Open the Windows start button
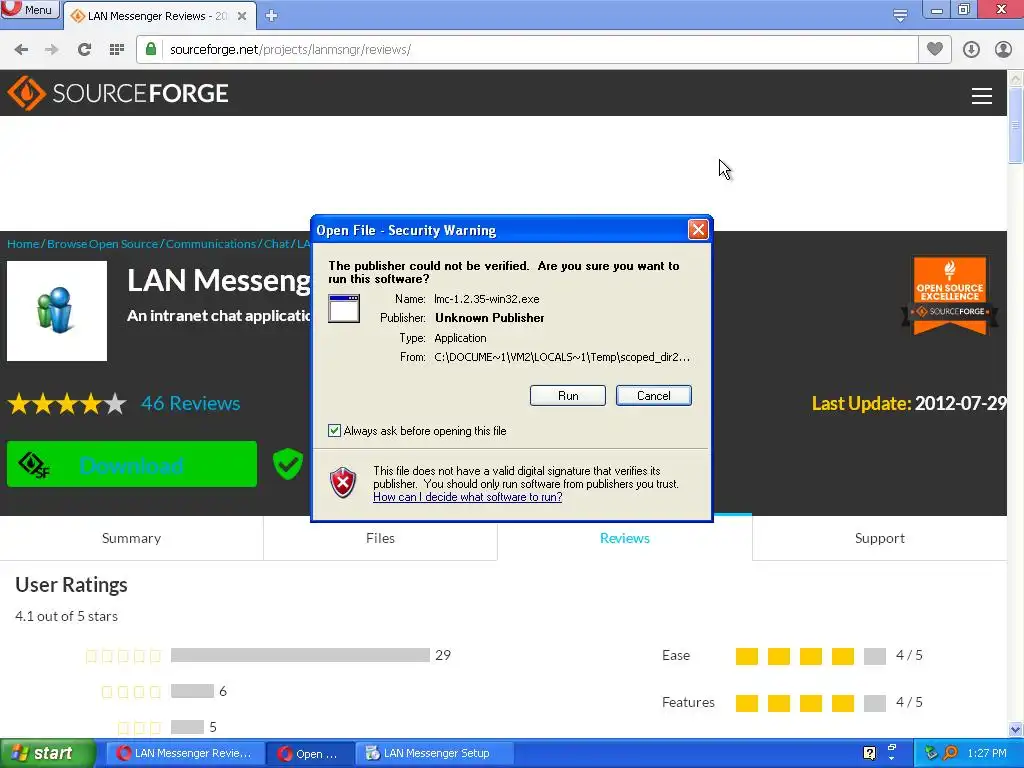This screenshot has height=768, width=1024. click(47, 754)
